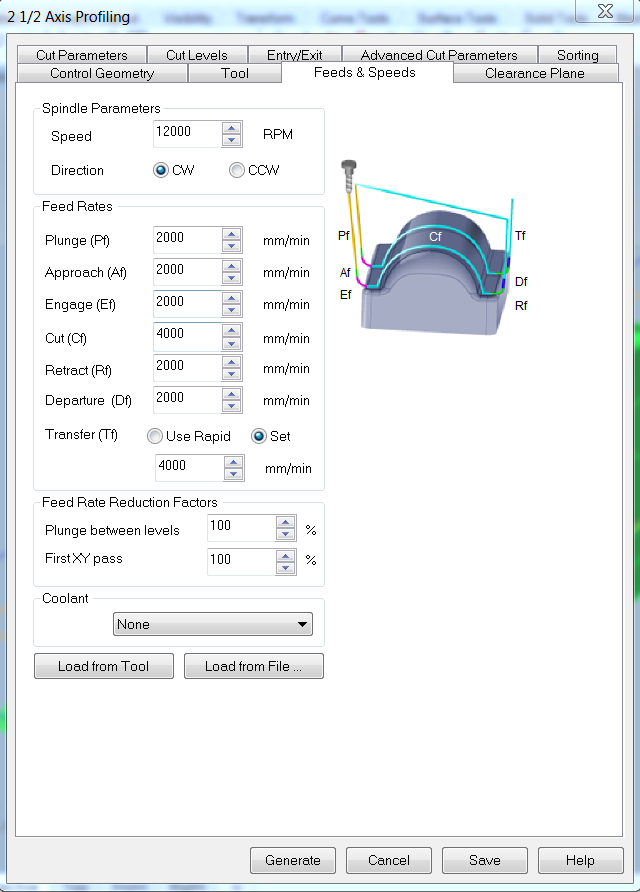Increase Spindle Speed with up arrow
Screen dimensions: 640x892
click(231, 128)
